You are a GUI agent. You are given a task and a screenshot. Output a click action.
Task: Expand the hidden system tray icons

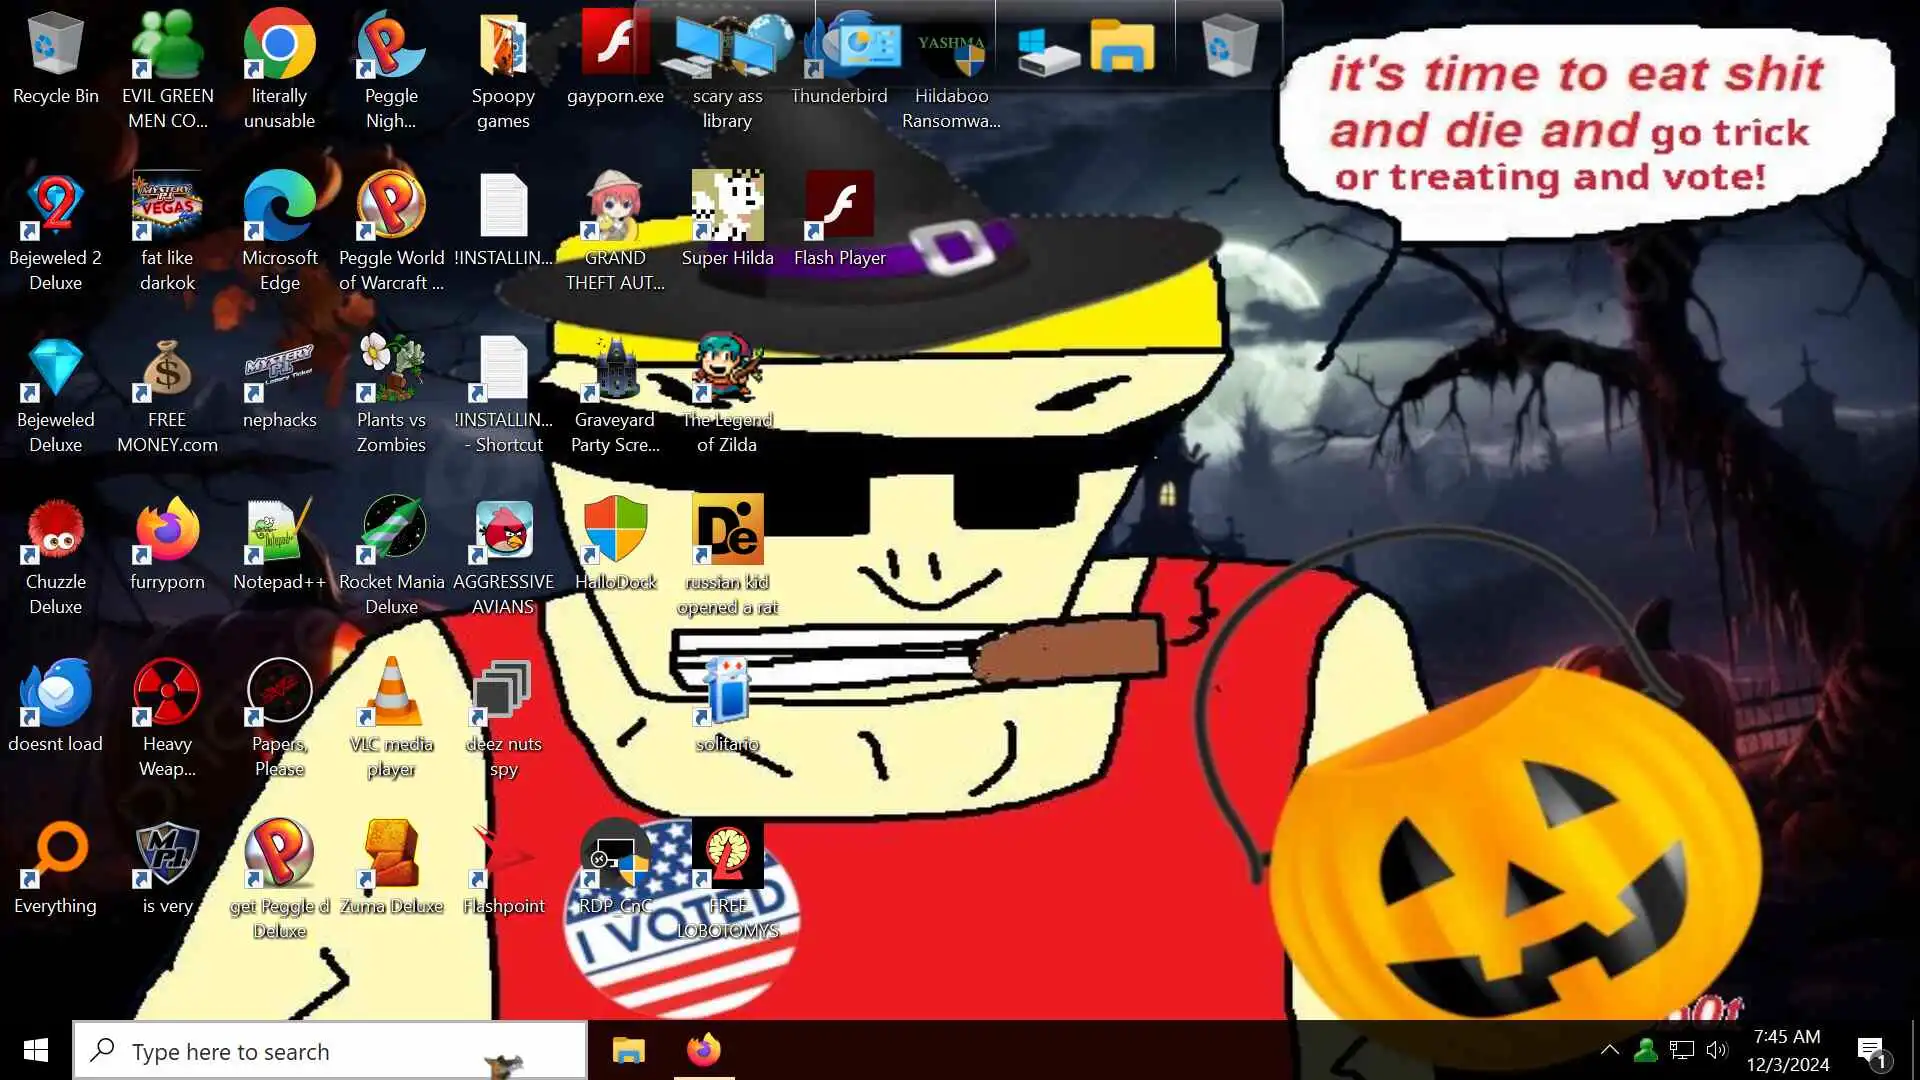[1609, 1050]
